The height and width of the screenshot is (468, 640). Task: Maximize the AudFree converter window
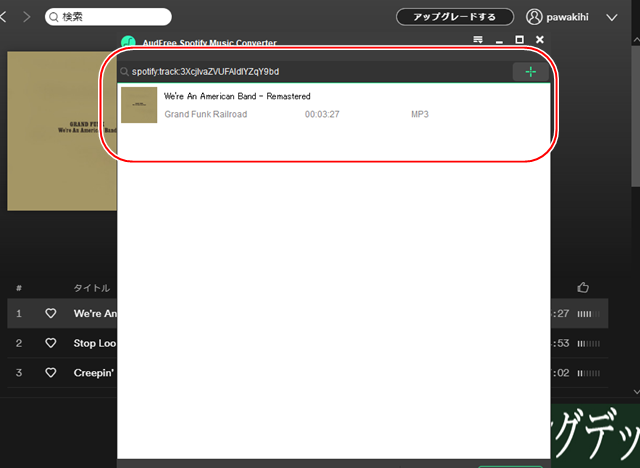(x=519, y=40)
